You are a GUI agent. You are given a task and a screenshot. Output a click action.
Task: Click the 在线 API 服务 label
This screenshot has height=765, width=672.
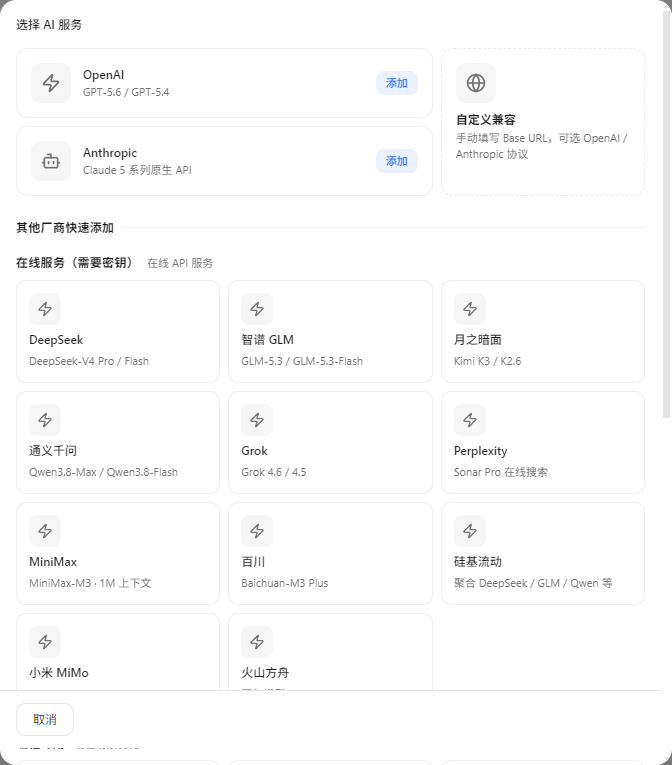pyautogui.click(x=180, y=263)
